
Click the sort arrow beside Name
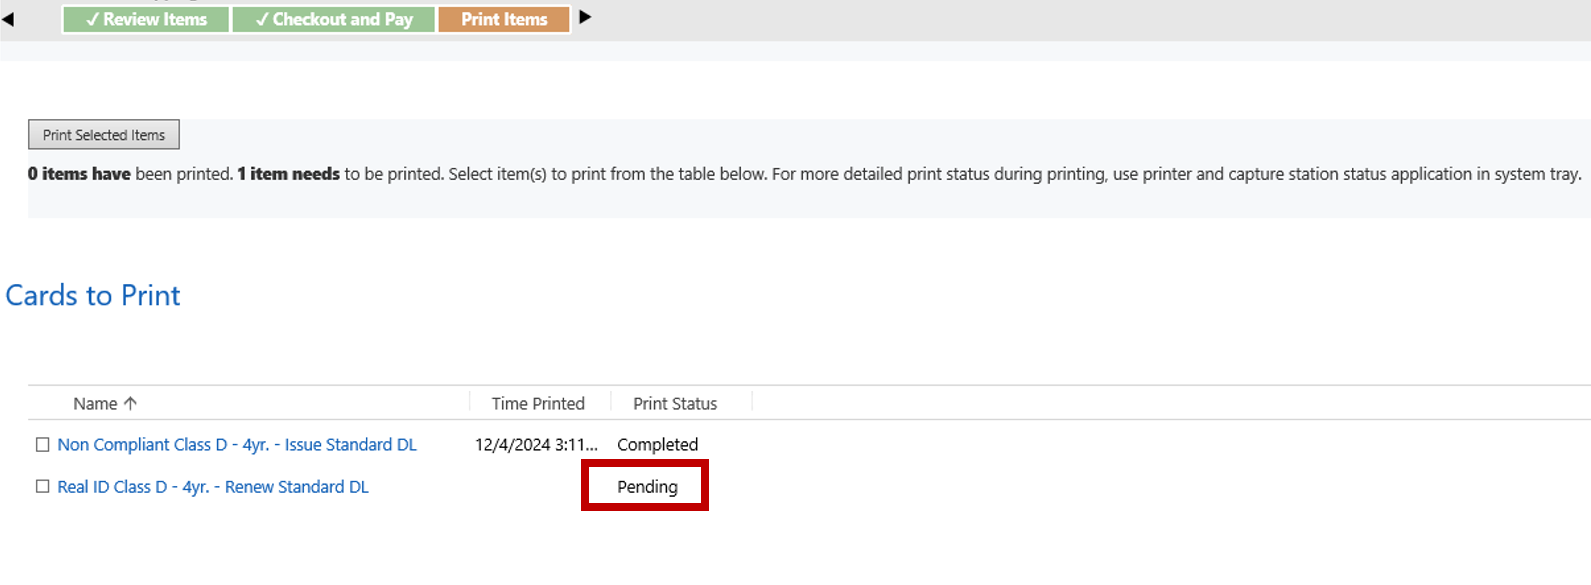coord(130,403)
